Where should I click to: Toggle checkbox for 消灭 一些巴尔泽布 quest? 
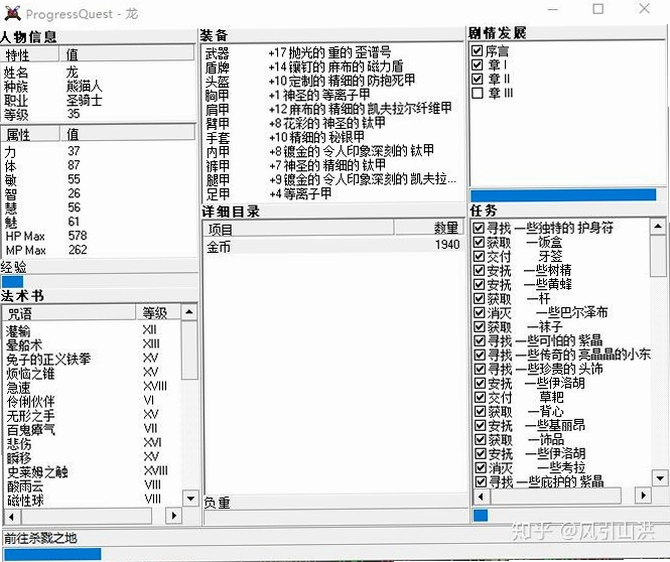click(479, 313)
